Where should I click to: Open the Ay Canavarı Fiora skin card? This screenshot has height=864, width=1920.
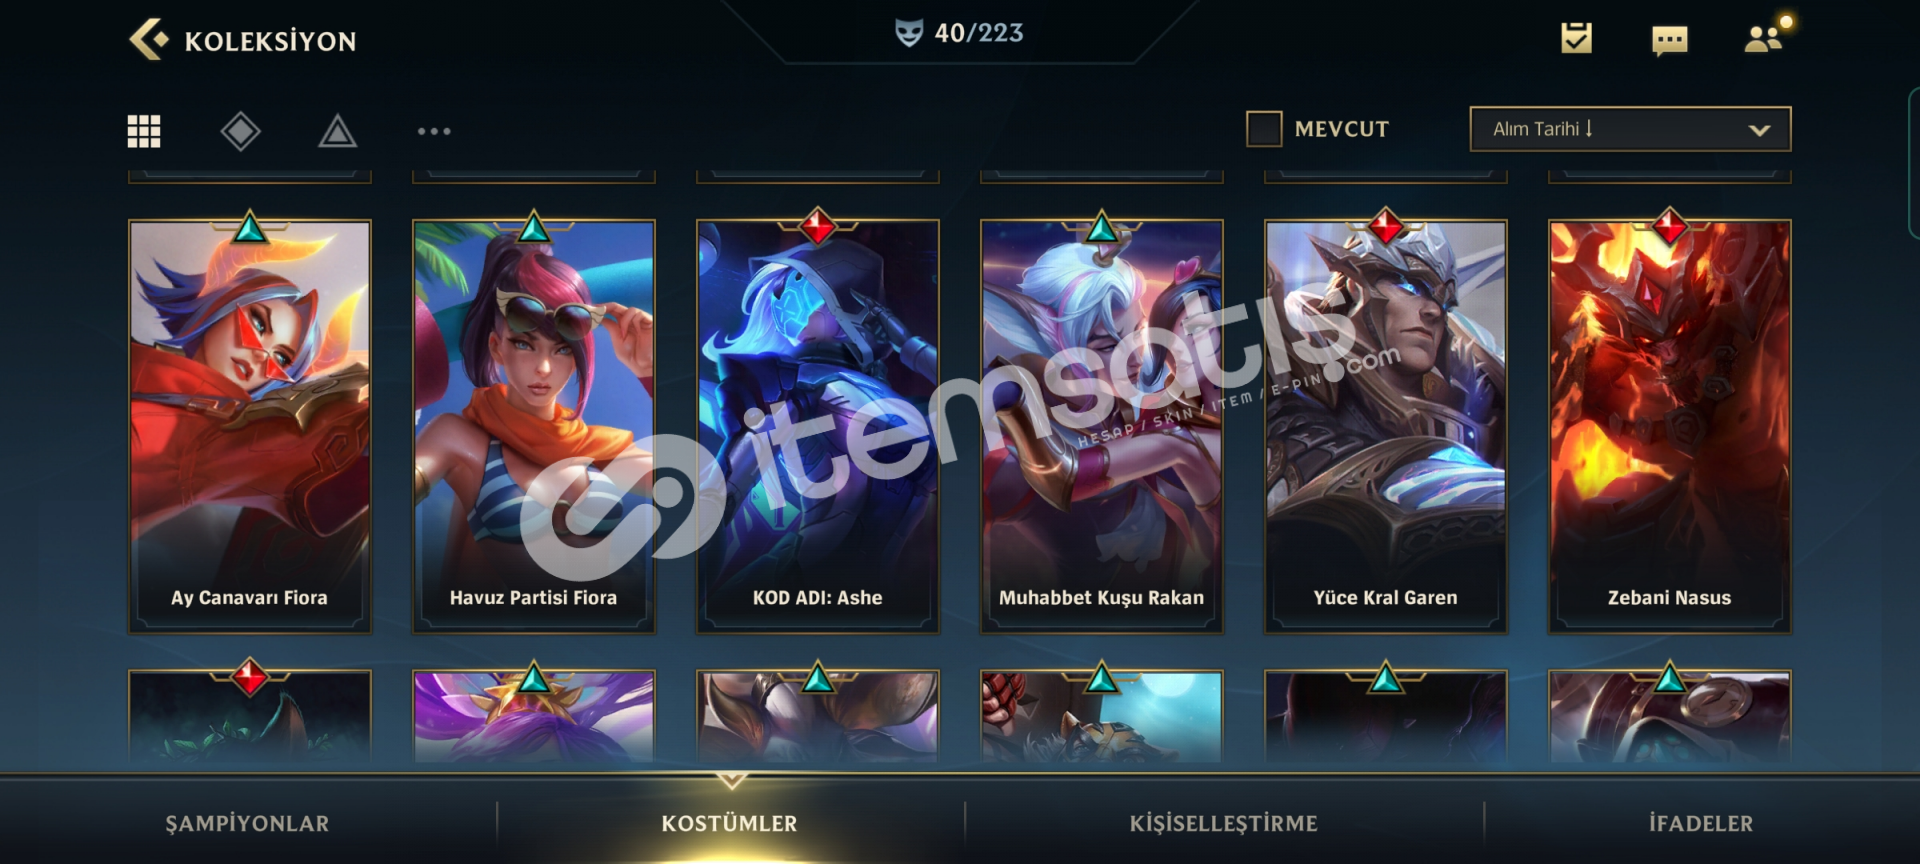click(250, 426)
